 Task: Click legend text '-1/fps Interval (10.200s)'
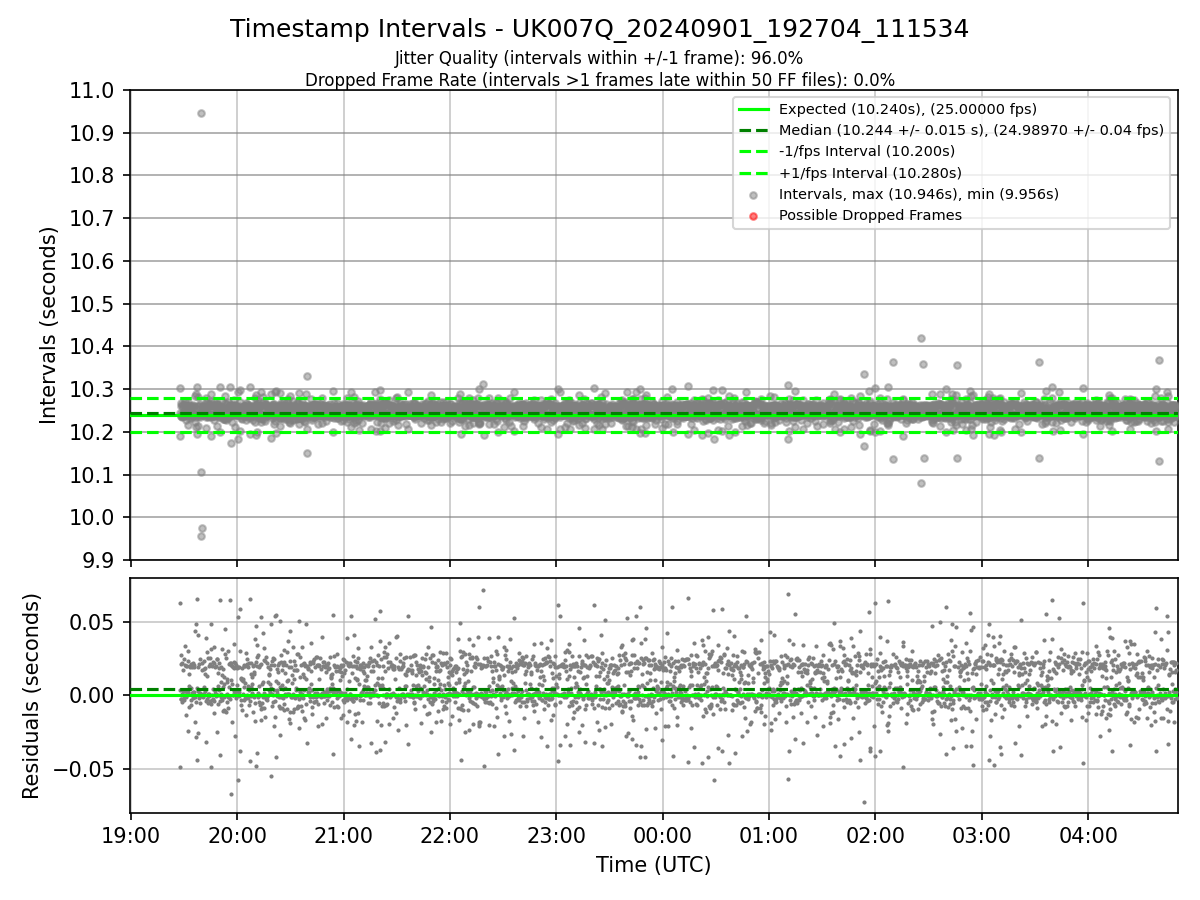point(867,151)
